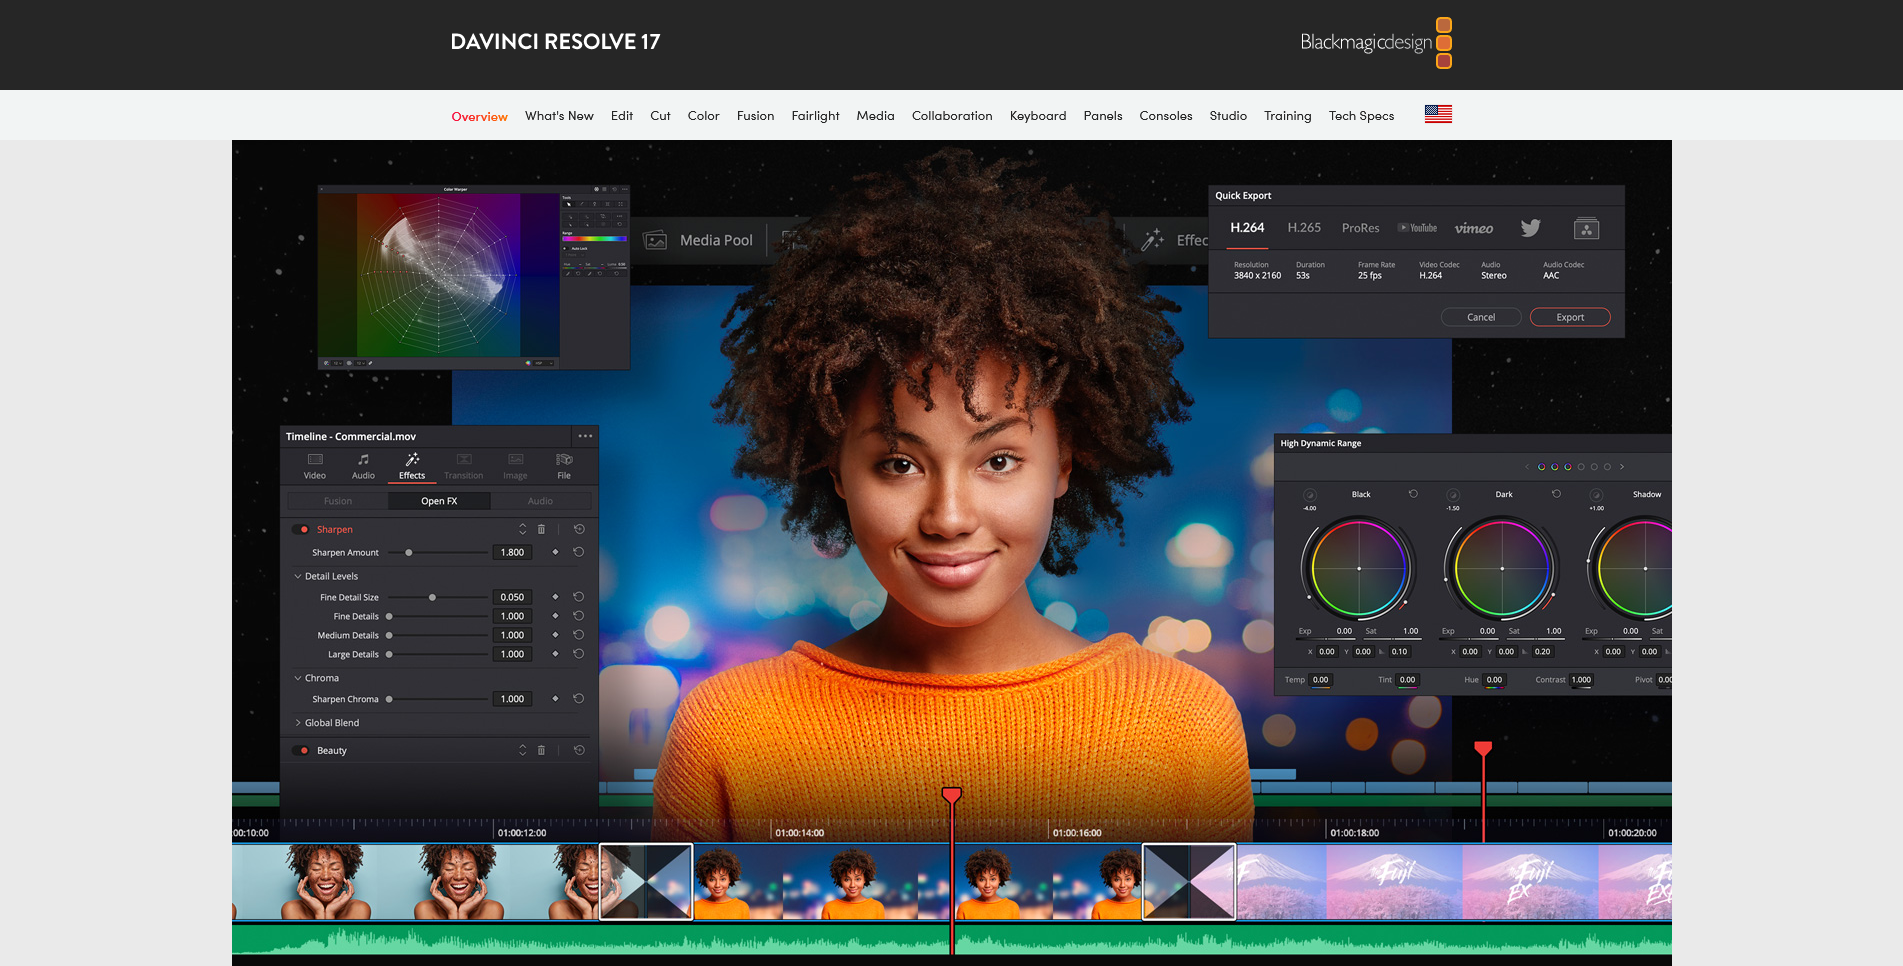The width and height of the screenshot is (1903, 966).
Task: Click the Hue 0.00 value field
Action: [x=1494, y=680]
